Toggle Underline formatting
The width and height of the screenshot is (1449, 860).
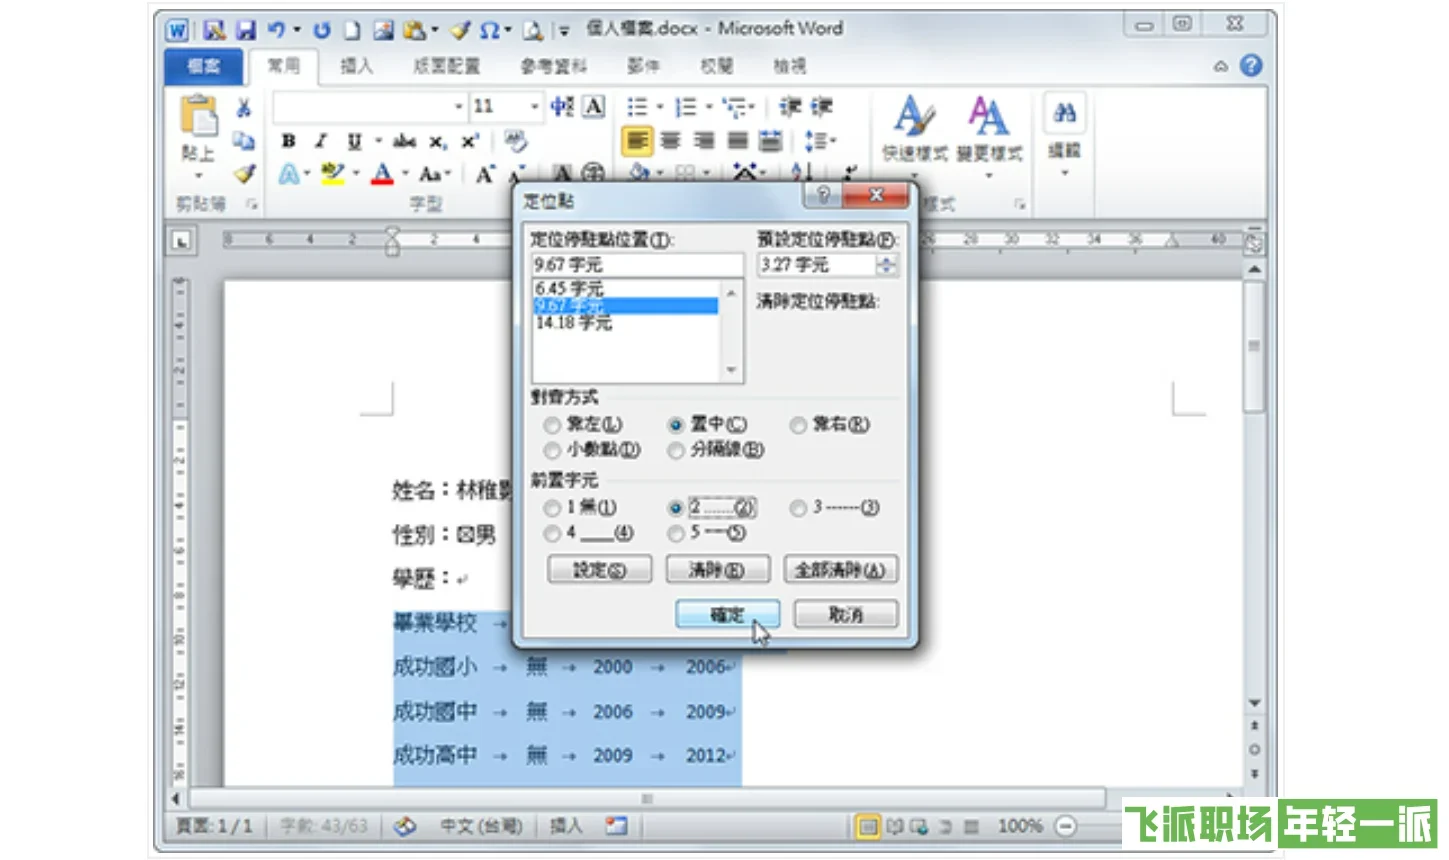coord(354,141)
